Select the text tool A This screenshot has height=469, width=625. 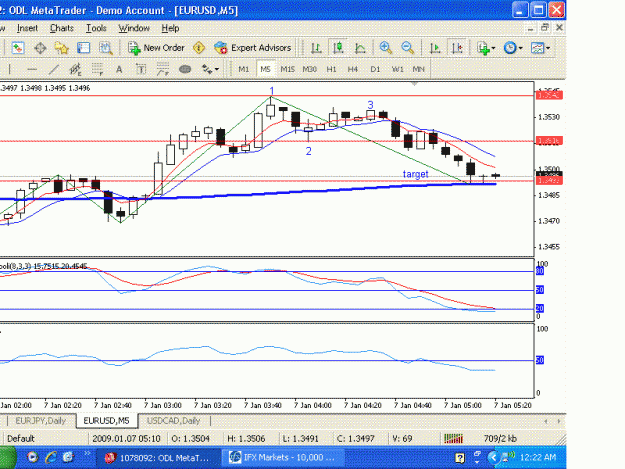point(119,69)
